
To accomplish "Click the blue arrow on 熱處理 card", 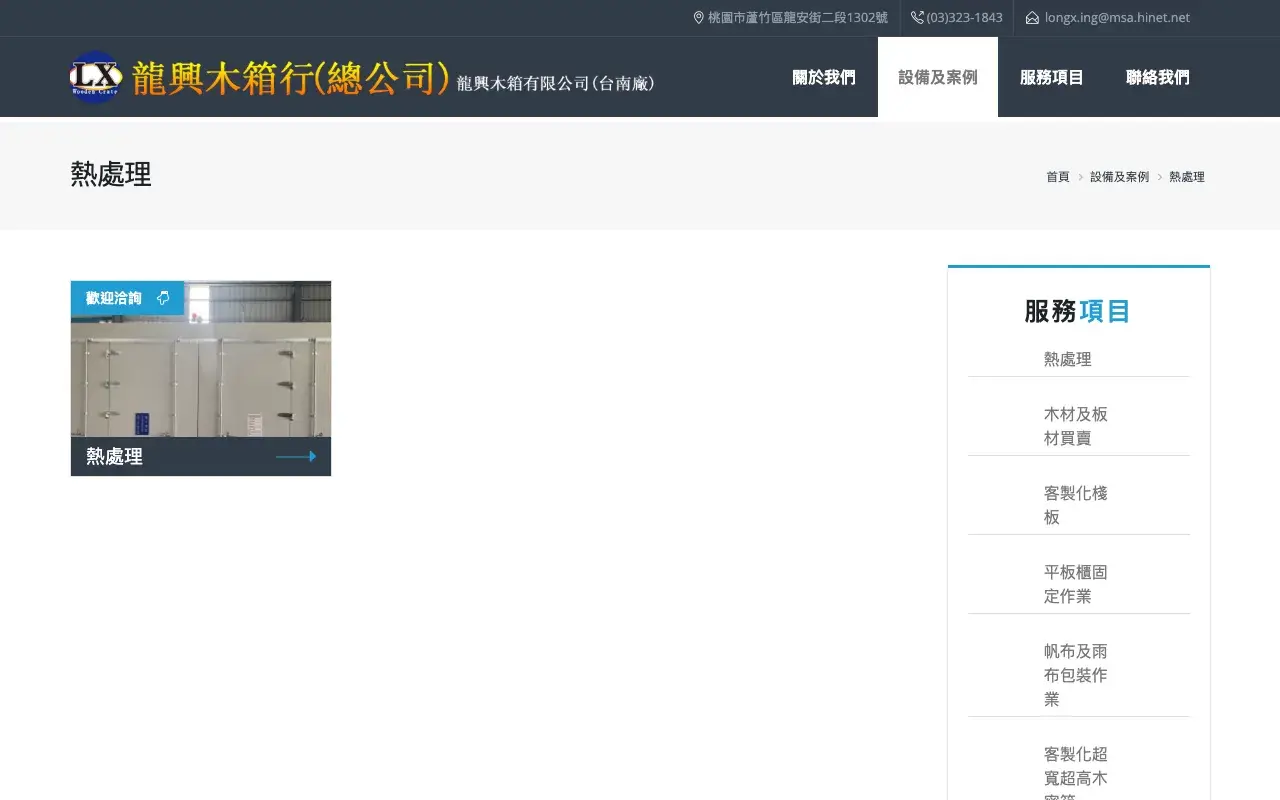I will click(x=296, y=456).
